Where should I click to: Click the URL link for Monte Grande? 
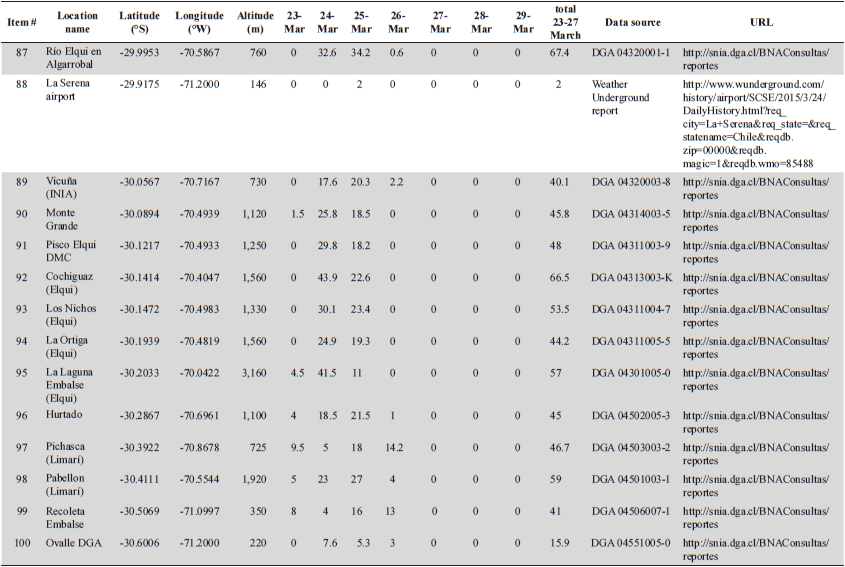755,219
